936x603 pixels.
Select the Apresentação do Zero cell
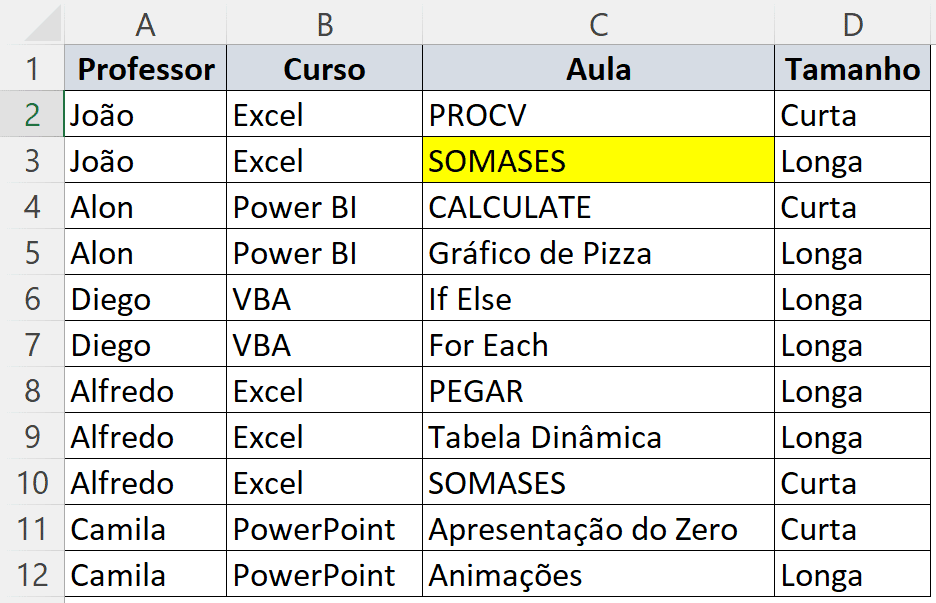tap(598, 529)
